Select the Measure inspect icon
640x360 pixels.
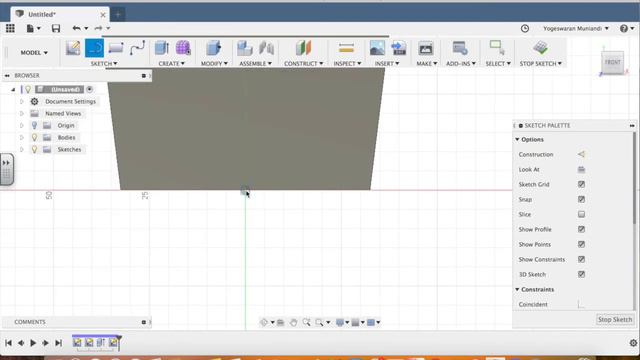click(346, 48)
